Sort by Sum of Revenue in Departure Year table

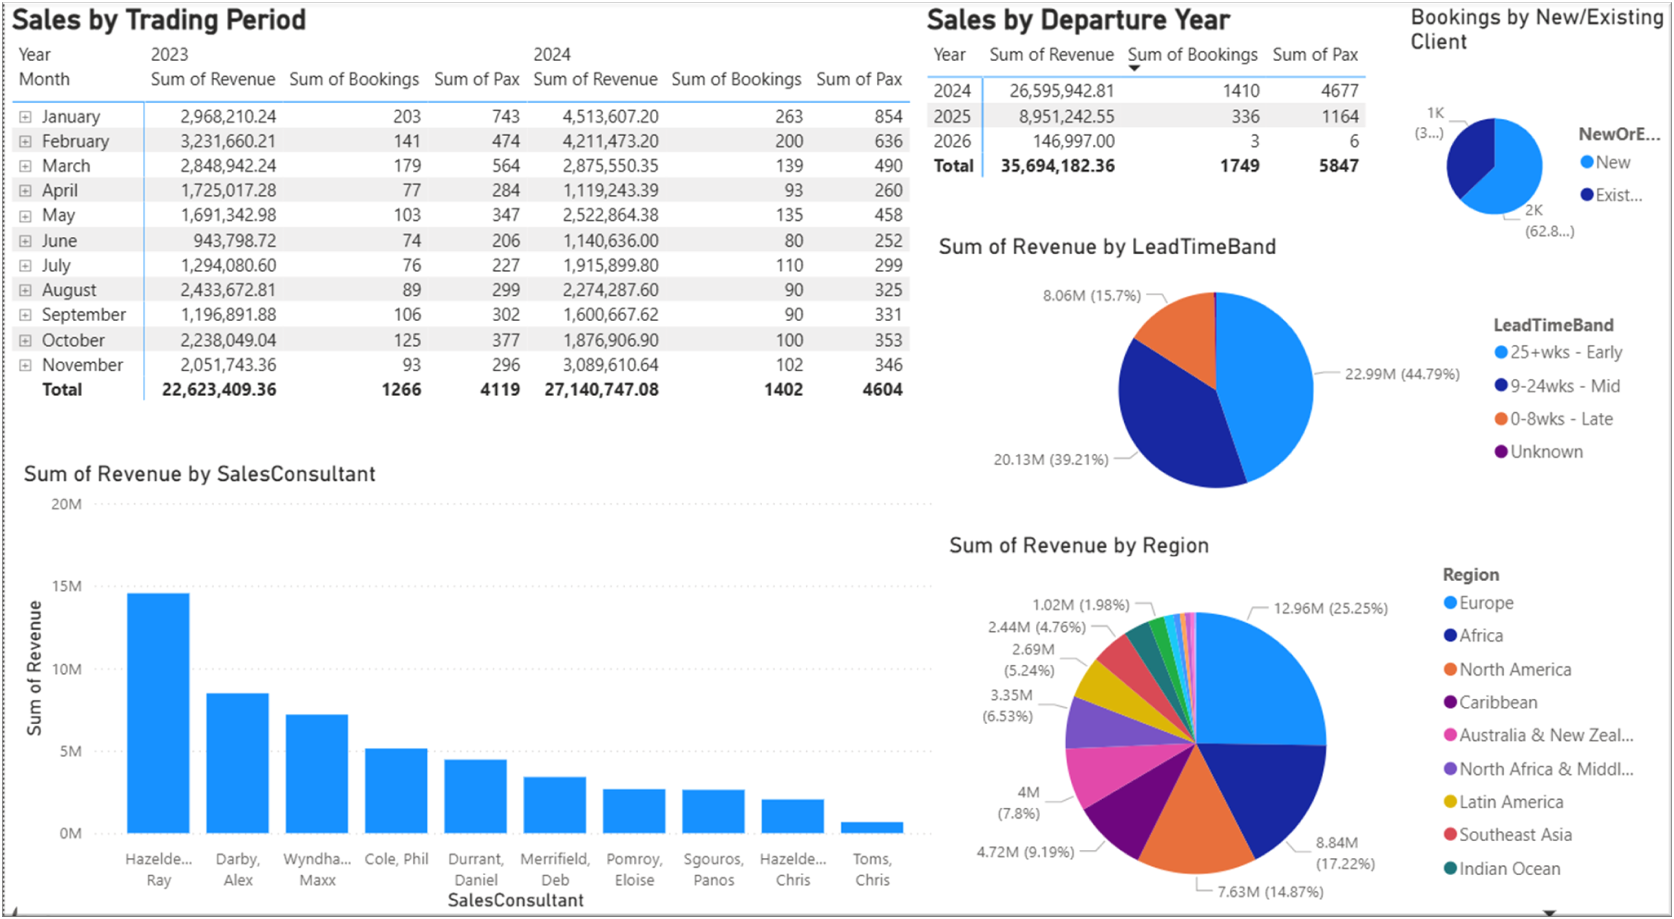pyautogui.click(x=1051, y=55)
